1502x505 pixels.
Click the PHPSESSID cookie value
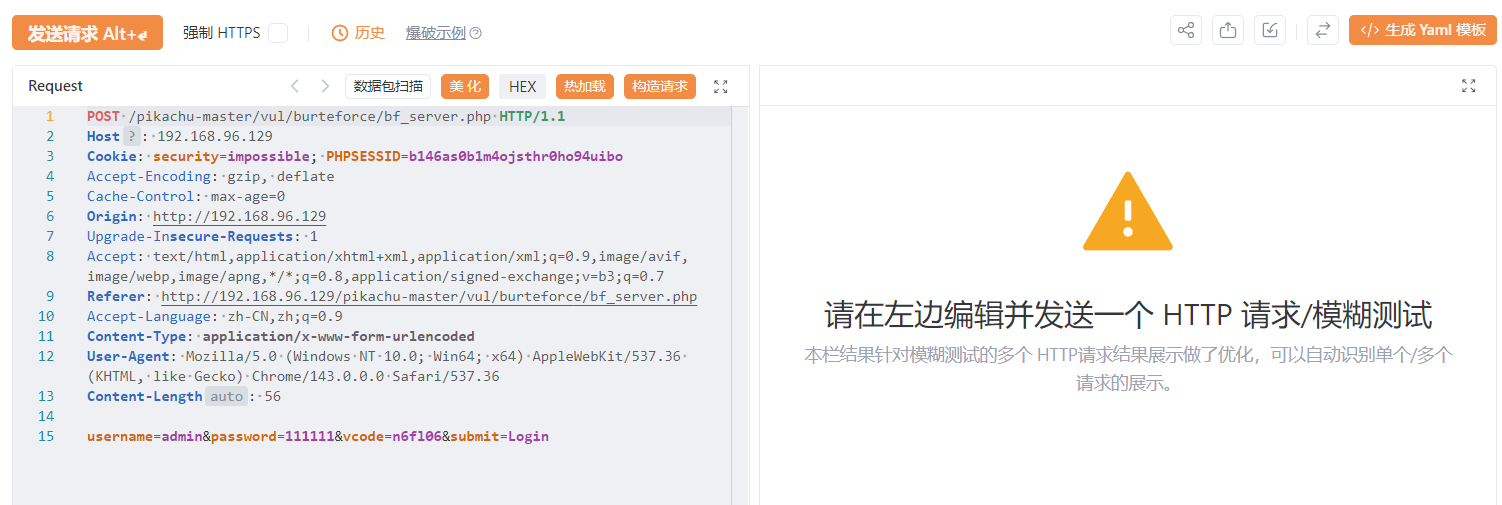click(x=516, y=156)
